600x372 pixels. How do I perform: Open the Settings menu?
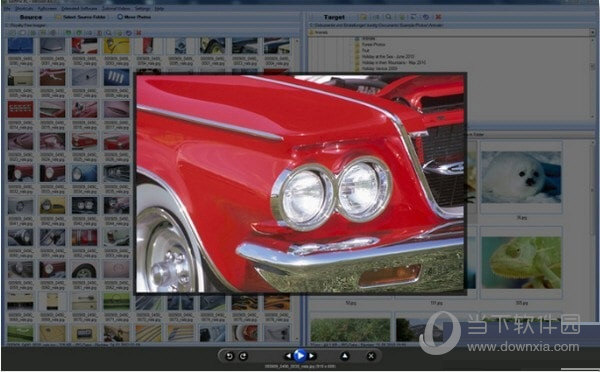tap(142, 8)
